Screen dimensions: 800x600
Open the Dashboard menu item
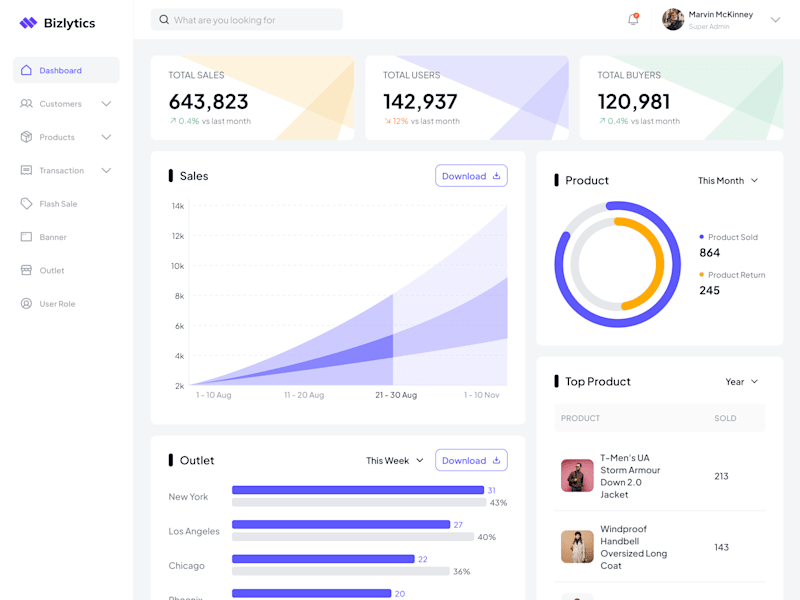pos(66,70)
